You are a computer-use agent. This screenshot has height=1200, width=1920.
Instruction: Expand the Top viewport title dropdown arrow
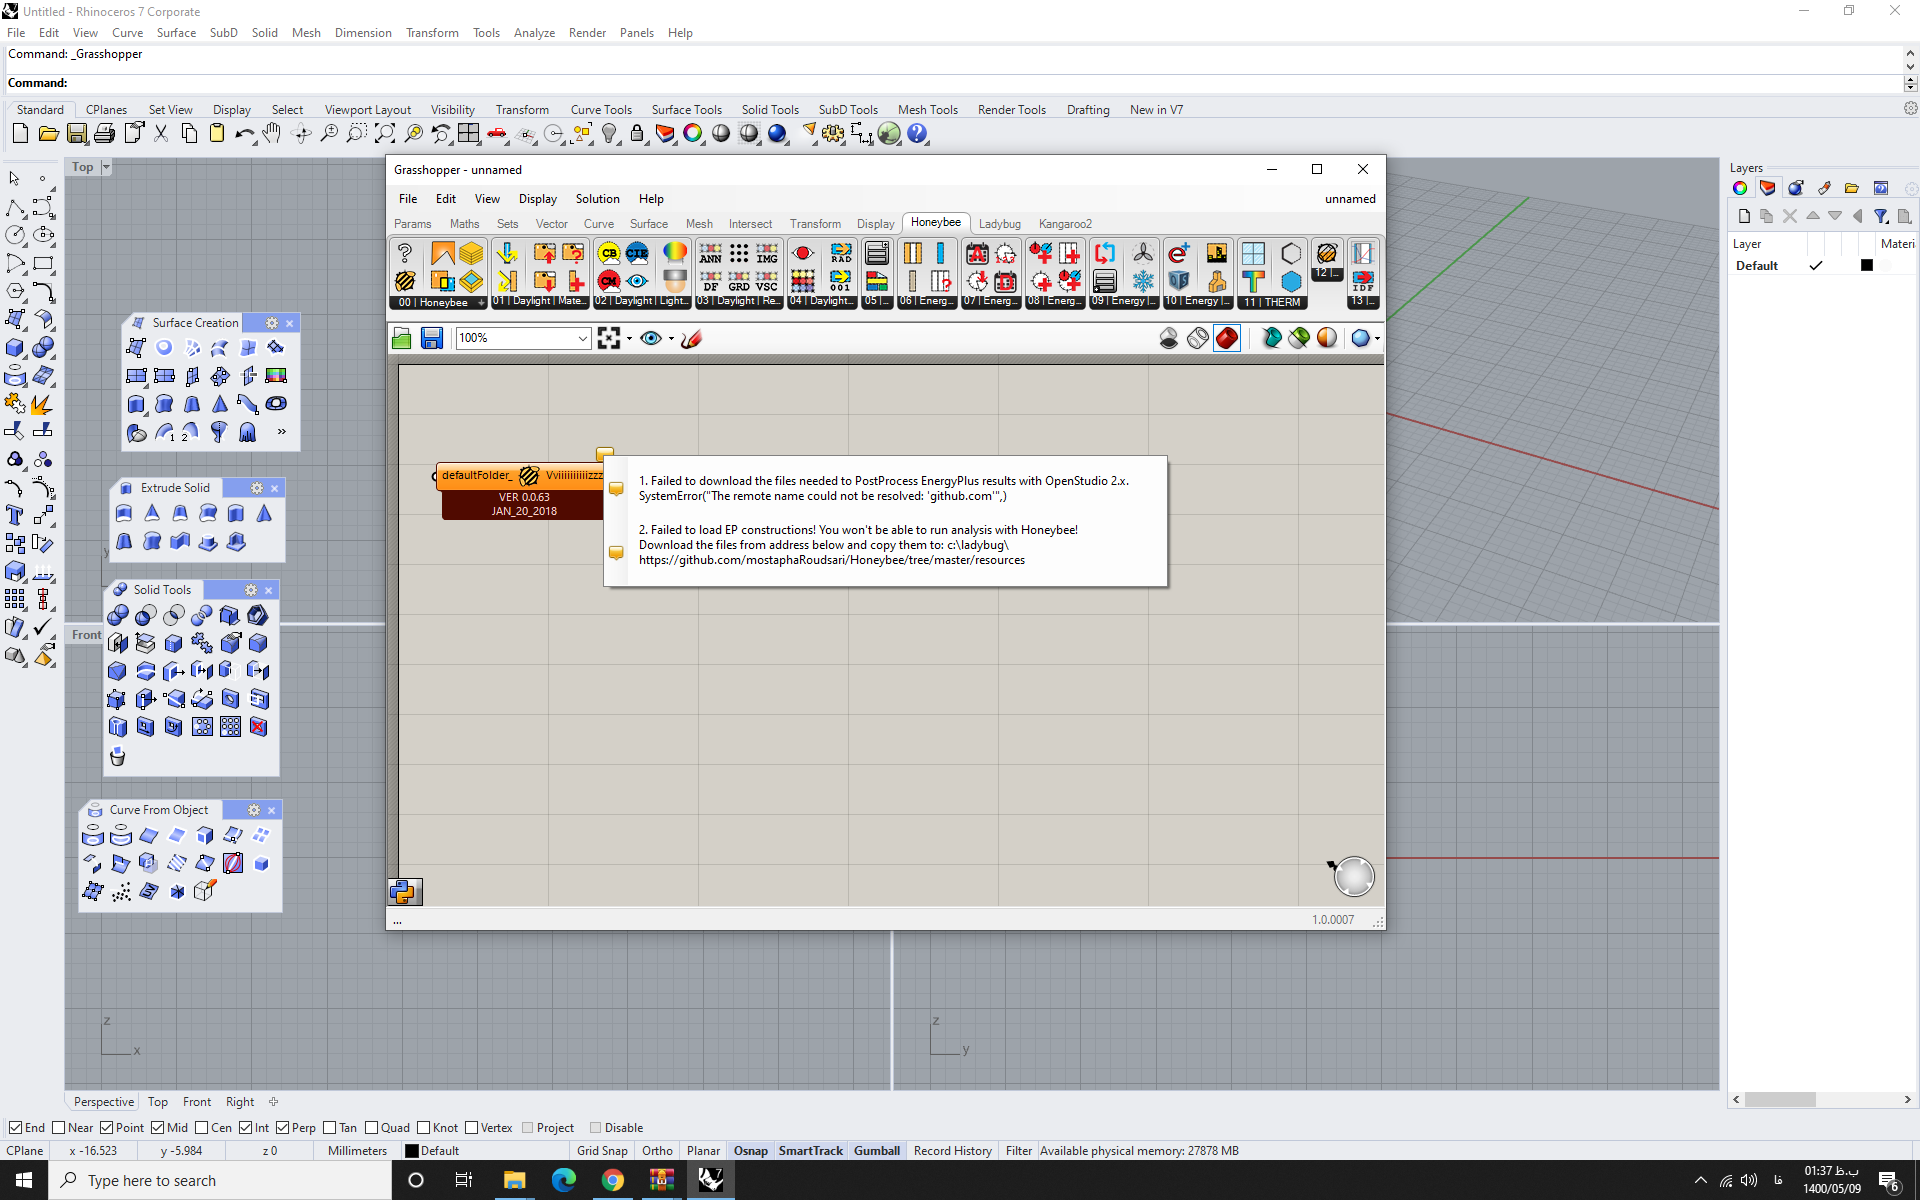coord(106,167)
